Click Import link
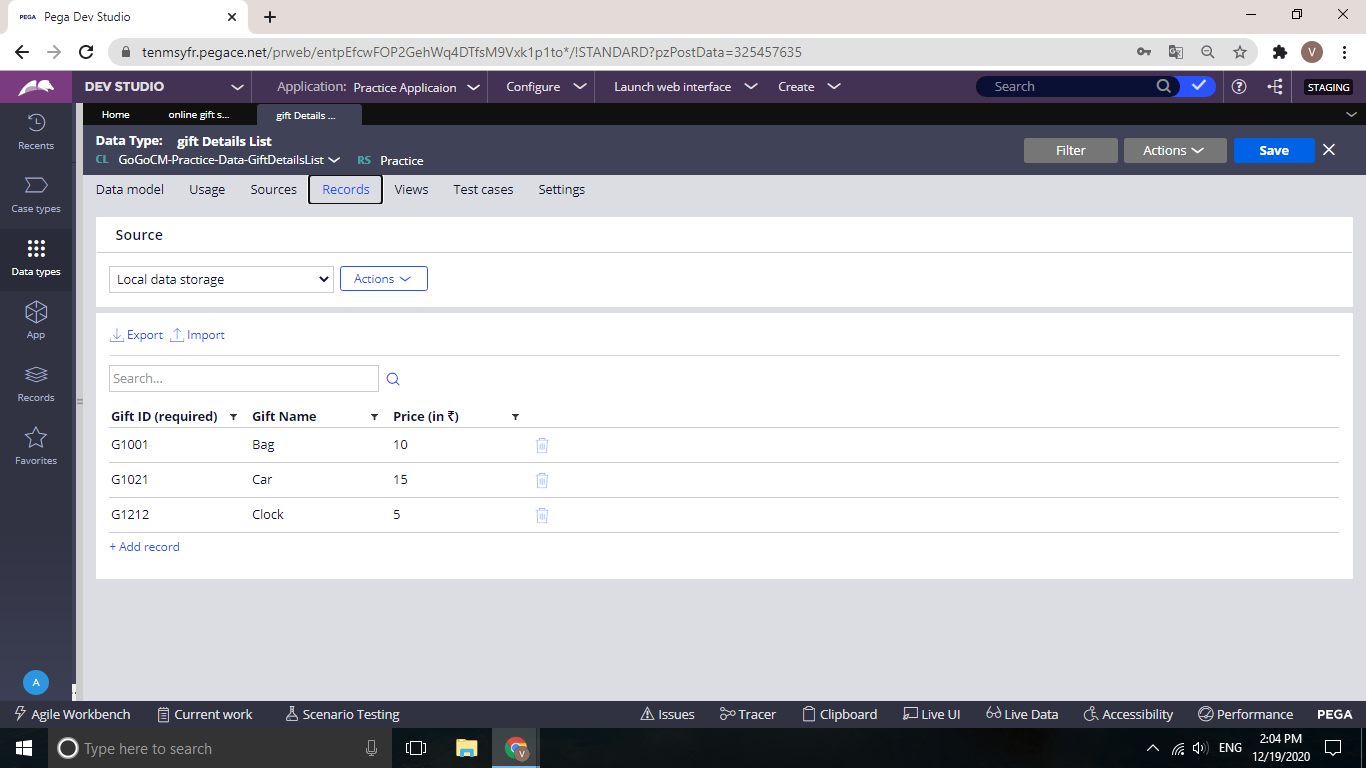 tap(197, 335)
